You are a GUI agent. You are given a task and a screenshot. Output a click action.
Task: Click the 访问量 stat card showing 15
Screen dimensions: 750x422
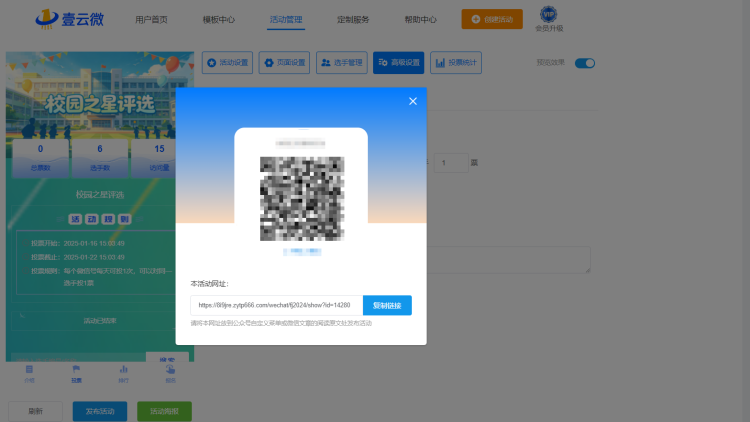(x=154, y=158)
